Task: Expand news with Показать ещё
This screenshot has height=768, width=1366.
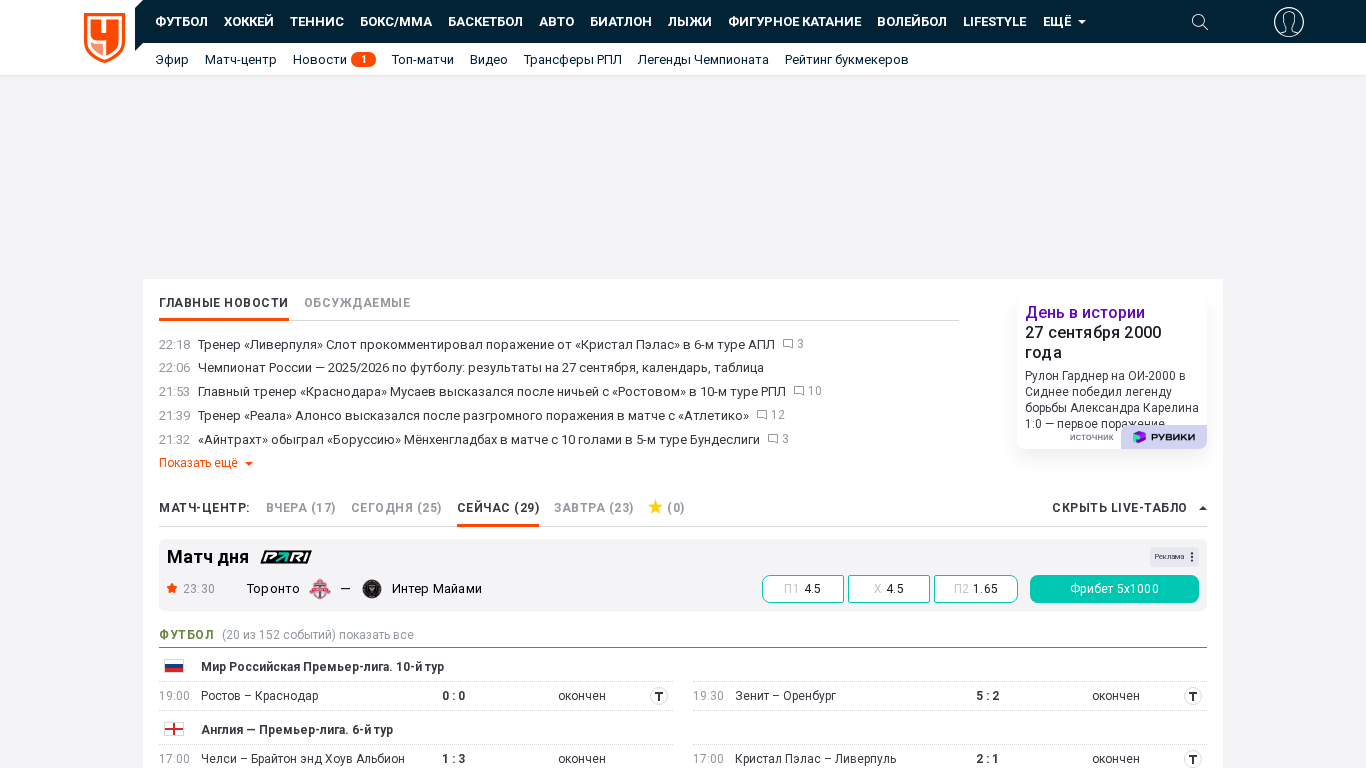Action: [206, 463]
